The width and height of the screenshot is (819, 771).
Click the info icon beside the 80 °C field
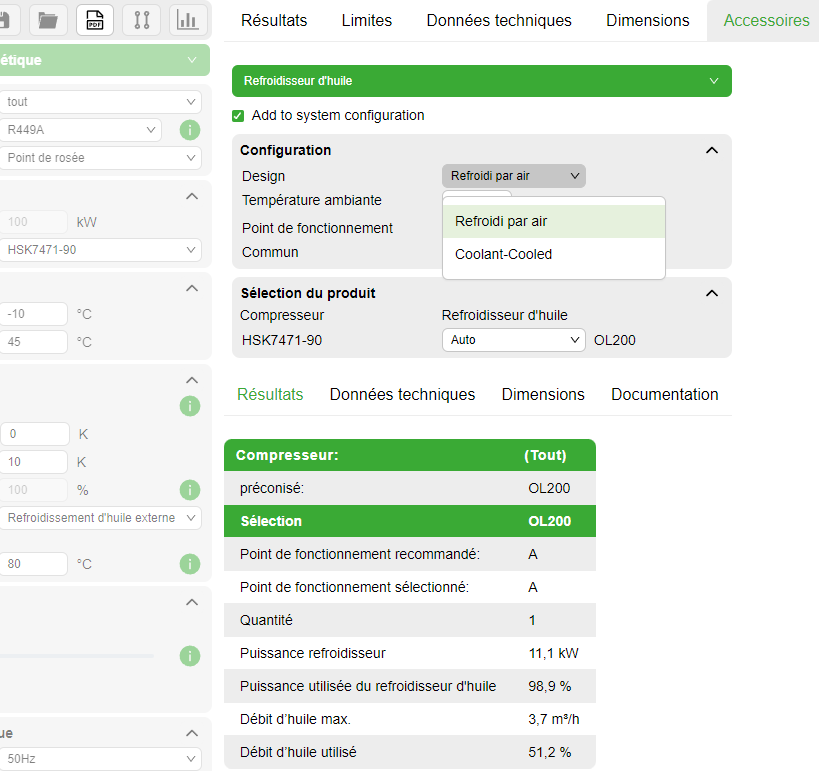pyautogui.click(x=189, y=563)
